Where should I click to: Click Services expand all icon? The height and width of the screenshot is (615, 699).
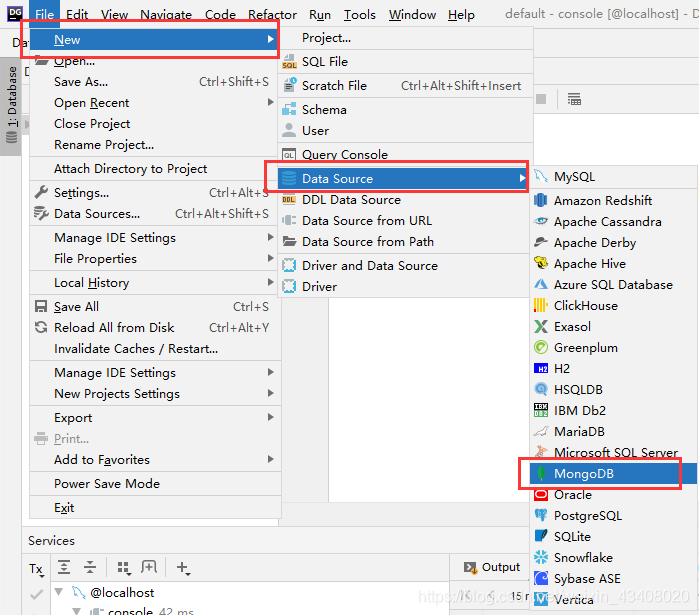click(64, 567)
